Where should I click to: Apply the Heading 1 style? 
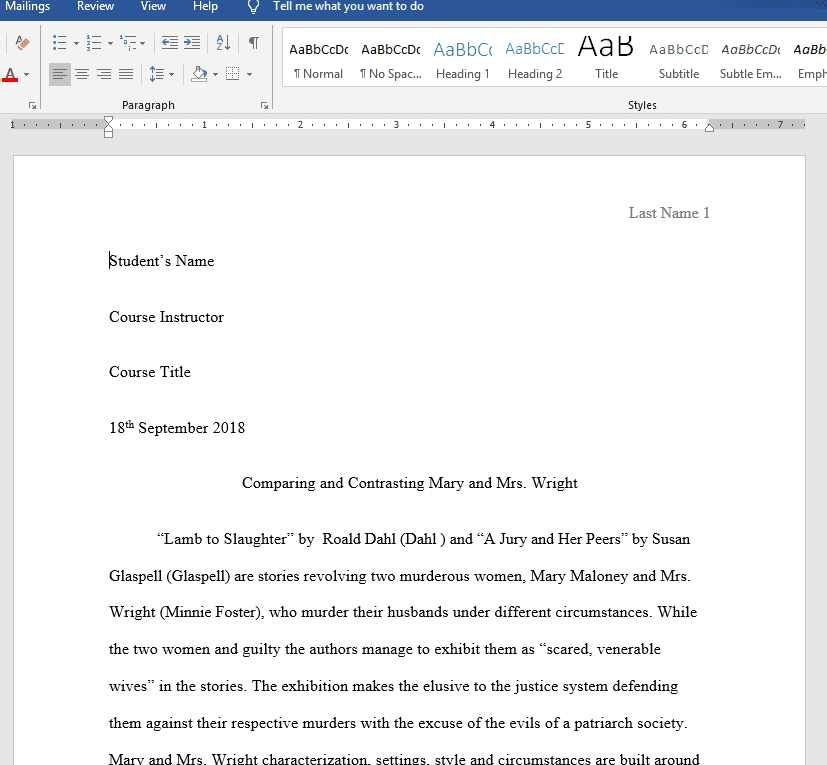462,60
